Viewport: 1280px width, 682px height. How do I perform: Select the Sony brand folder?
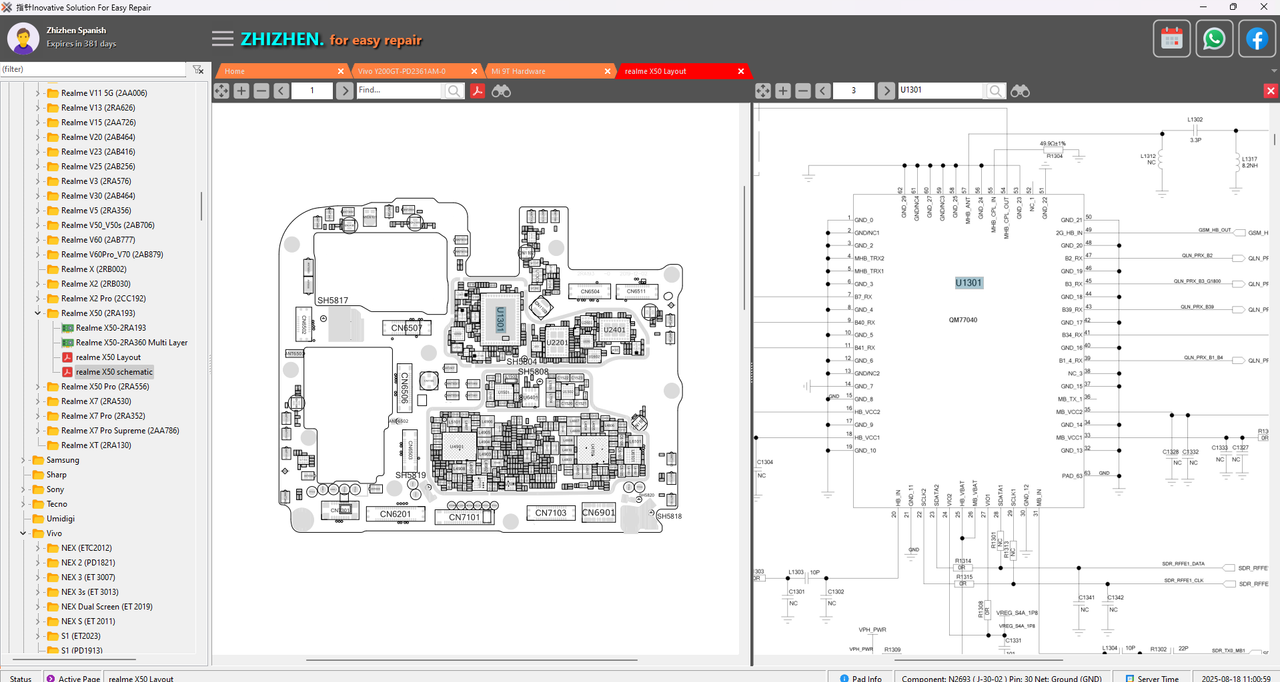(x=55, y=489)
